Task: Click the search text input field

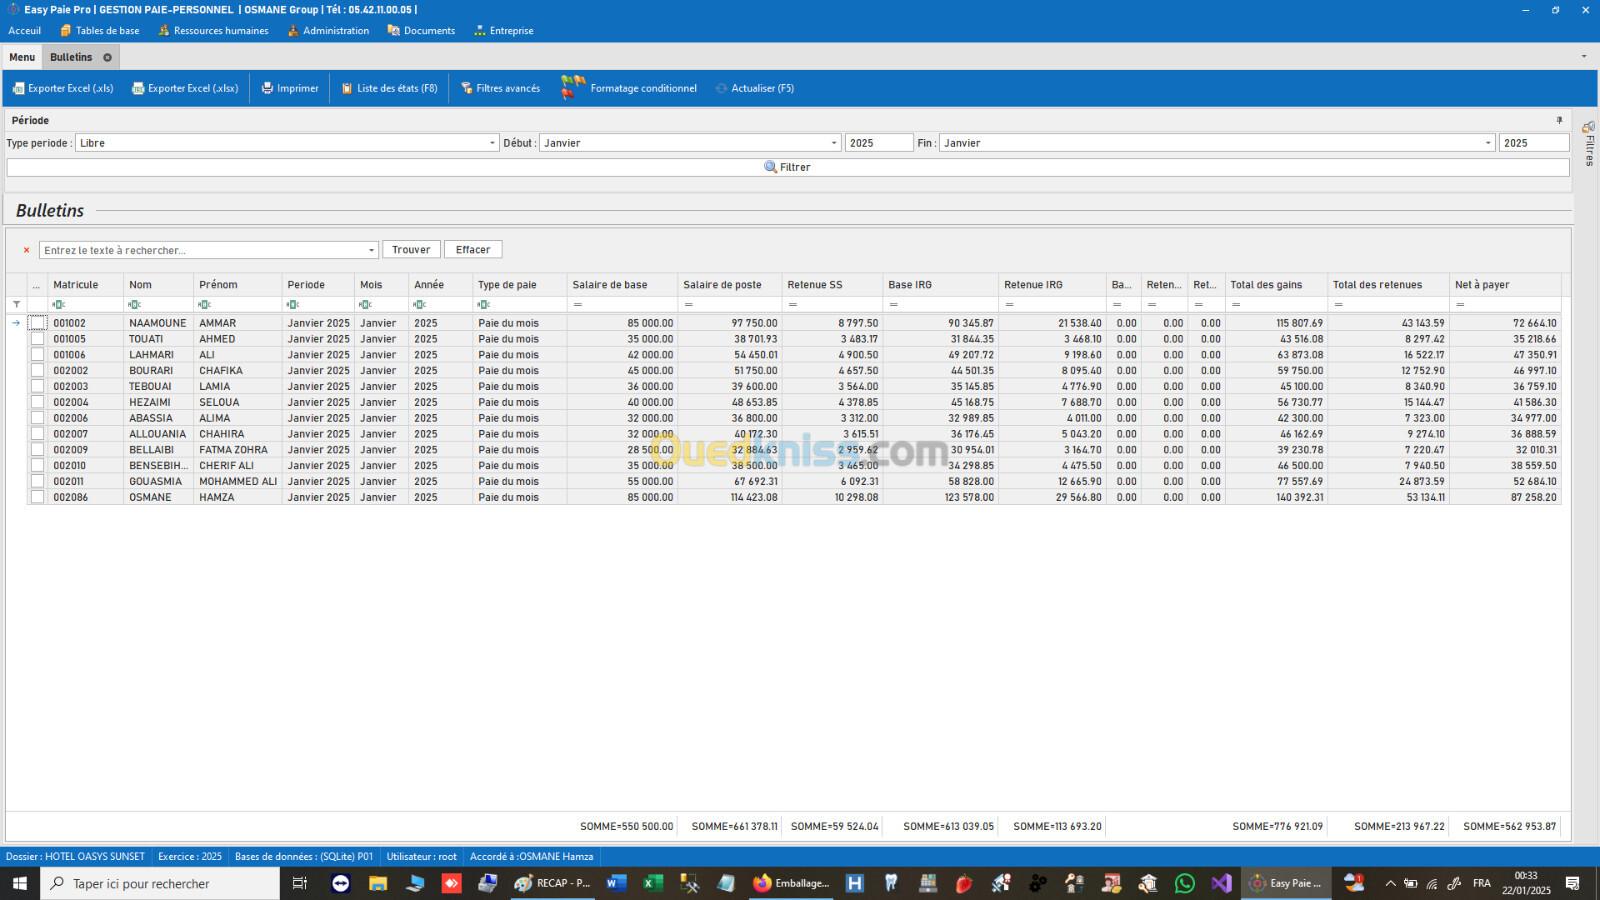Action: (x=200, y=250)
